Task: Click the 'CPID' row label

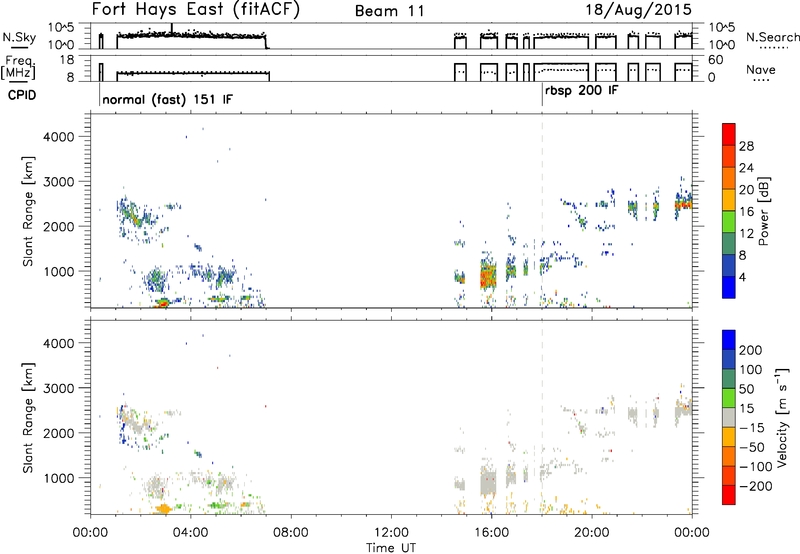Action: click(22, 95)
